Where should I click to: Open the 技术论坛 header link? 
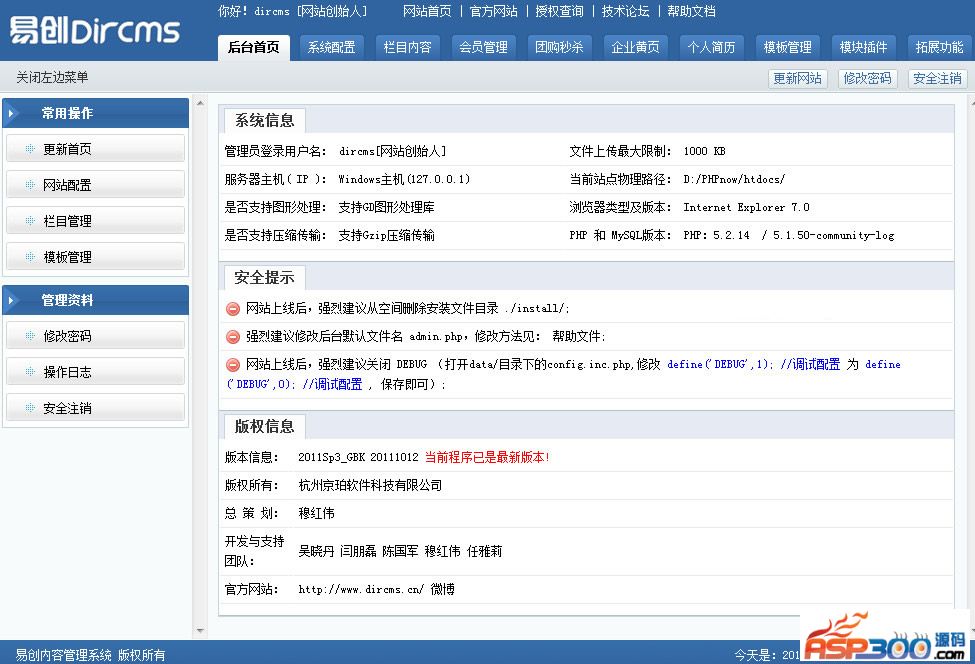click(625, 11)
